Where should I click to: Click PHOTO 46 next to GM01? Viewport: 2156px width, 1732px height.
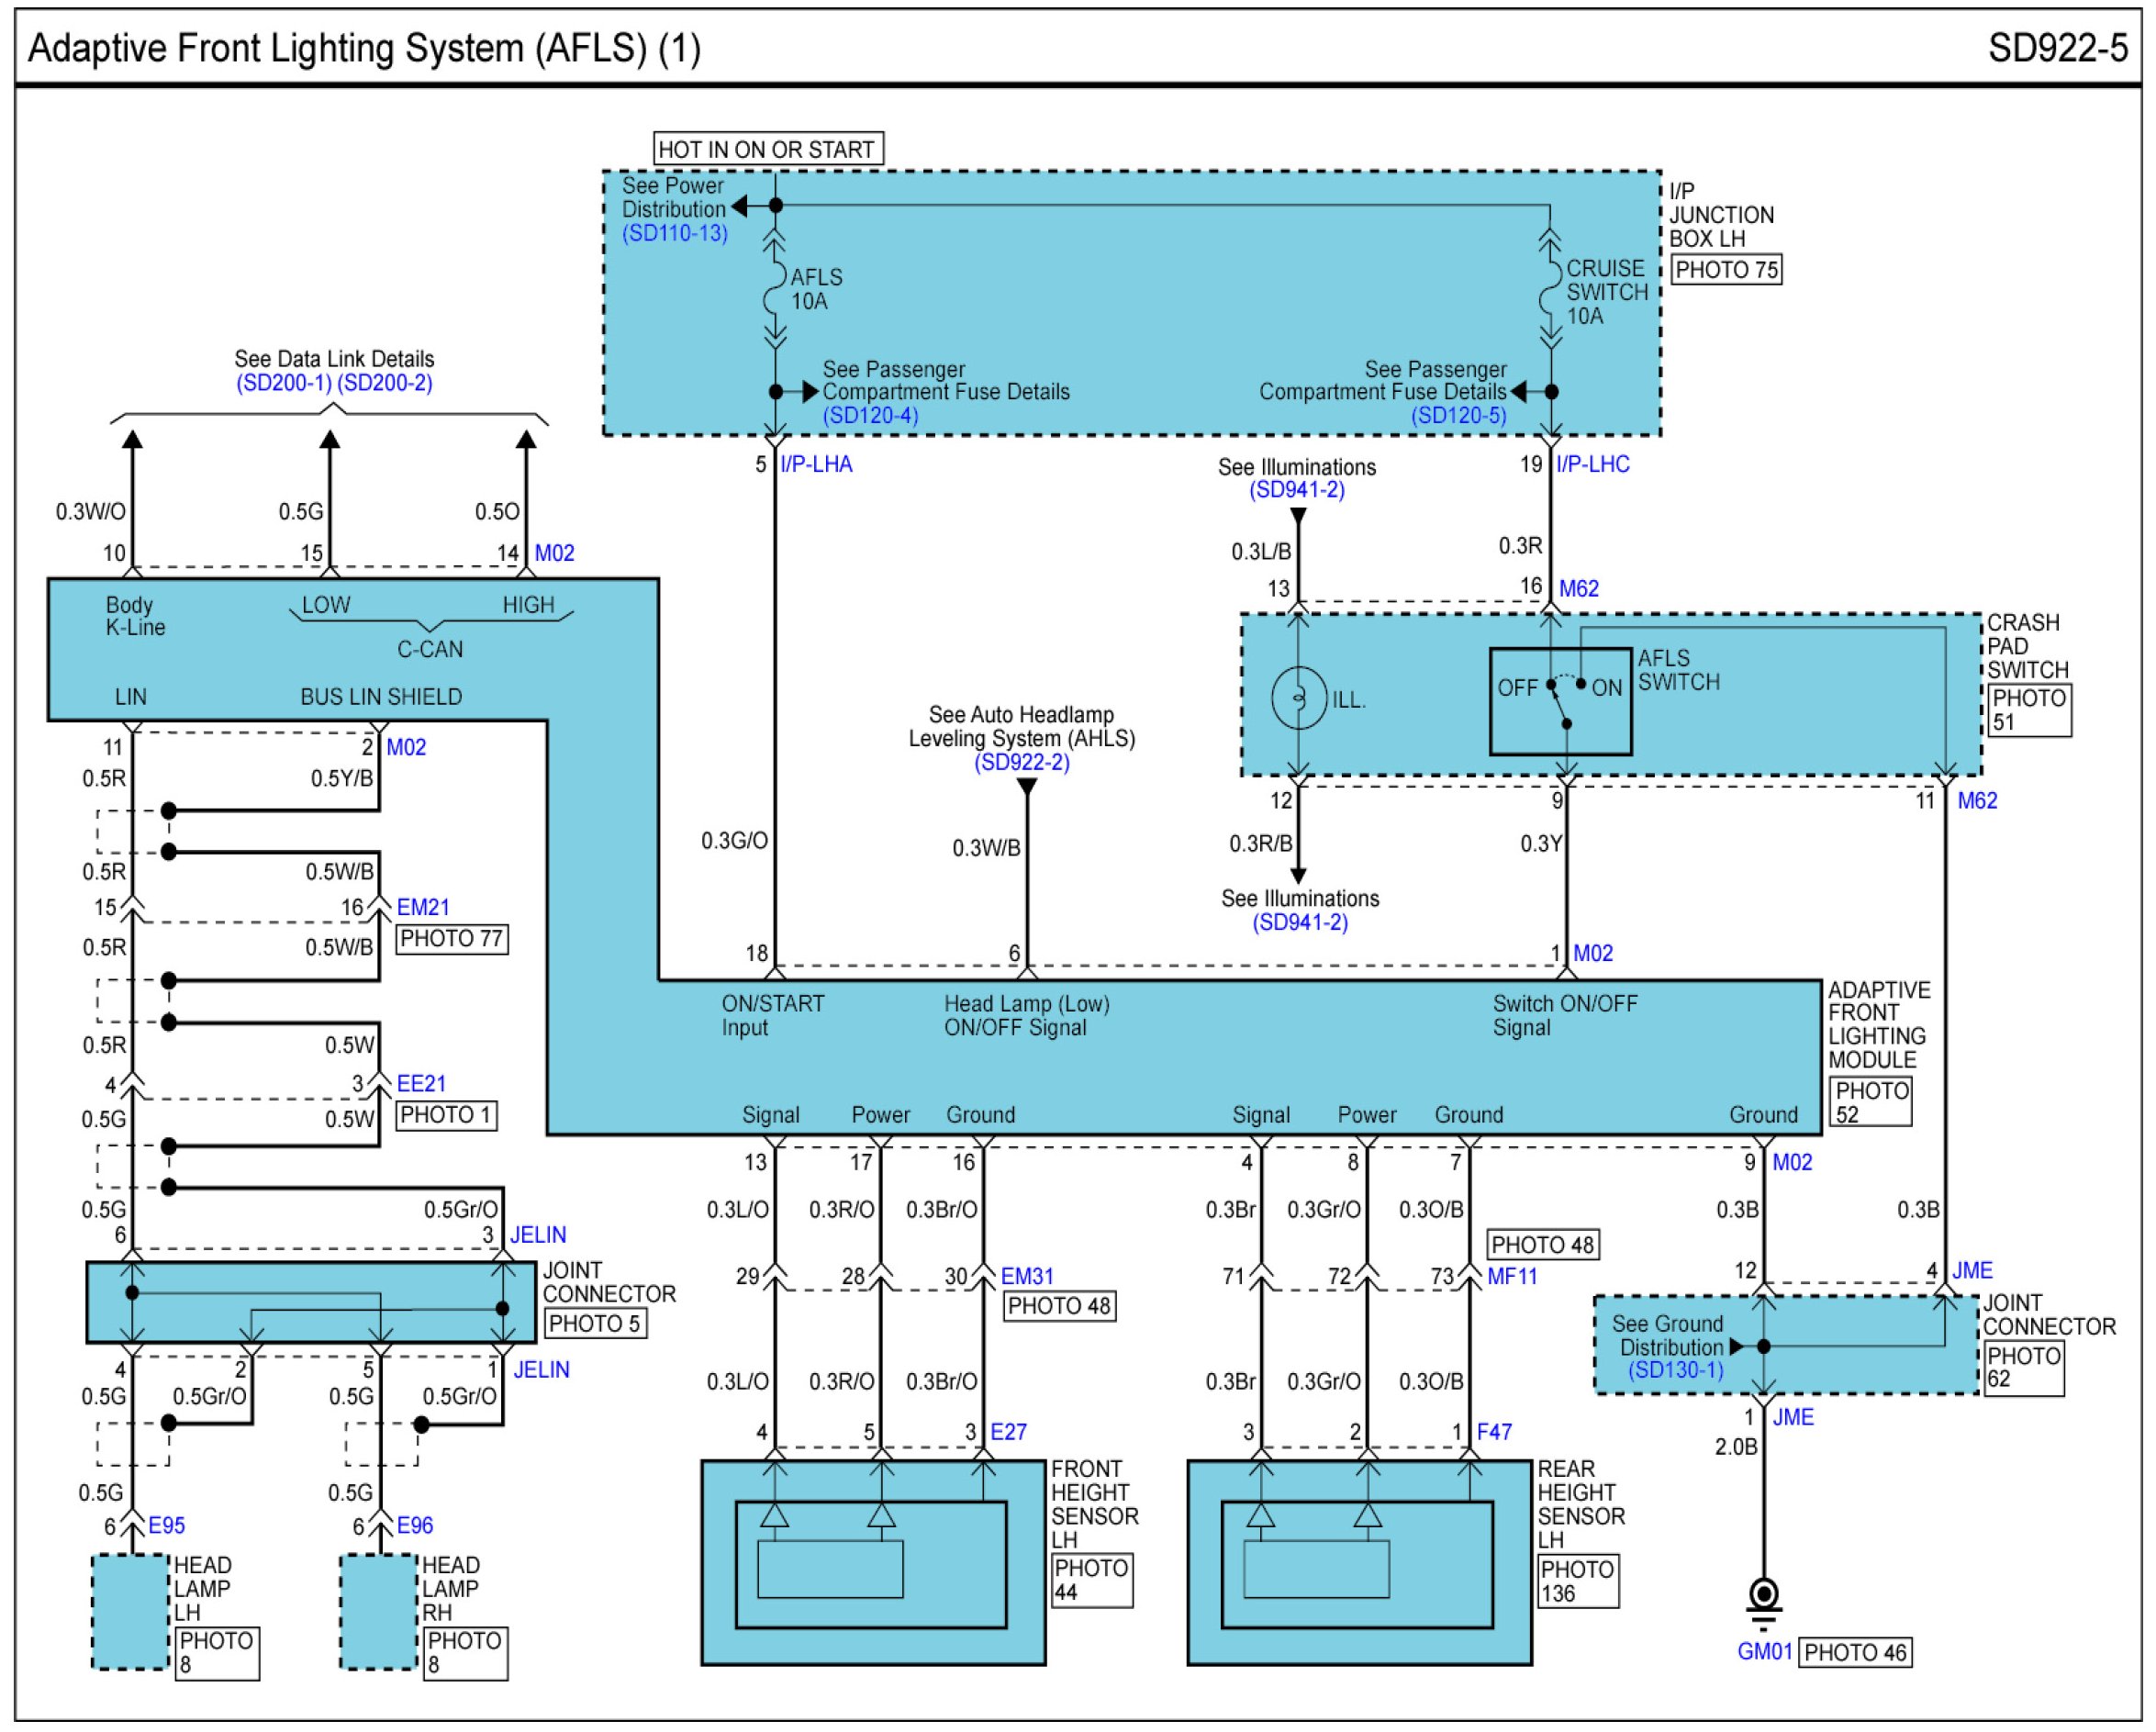point(1855,1652)
